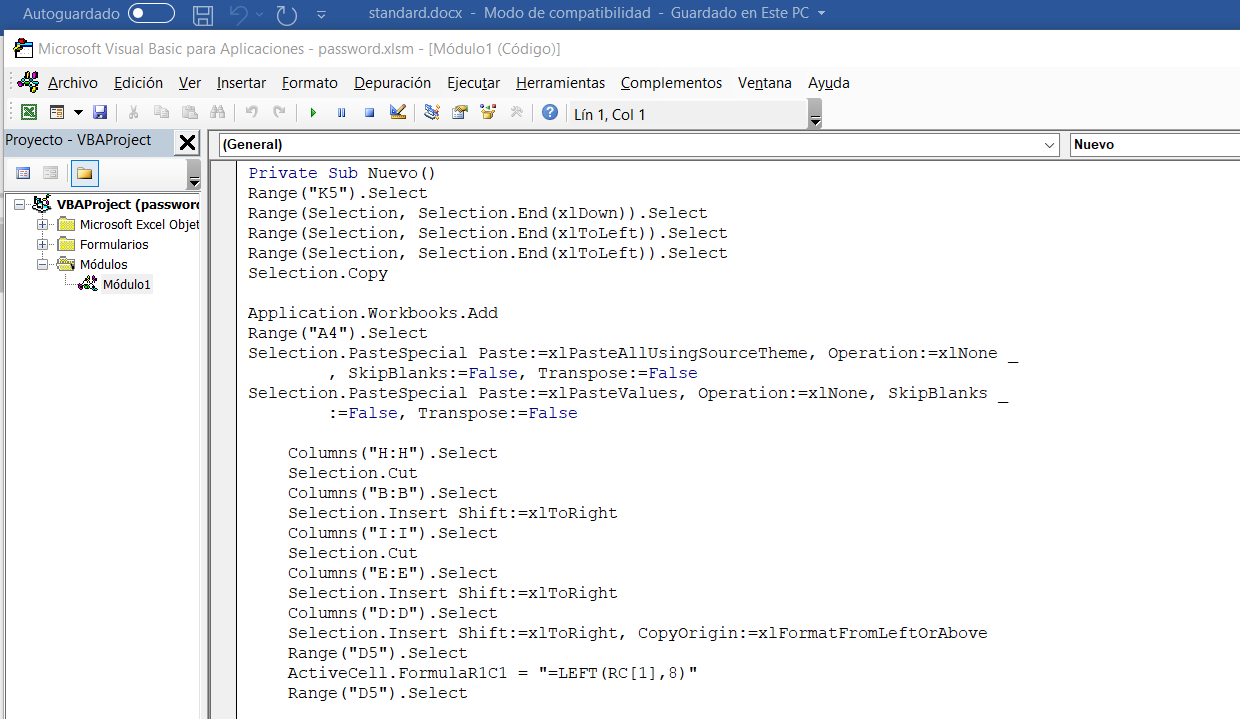Open the Herramientas menu
This screenshot has width=1240, height=719.
point(560,83)
